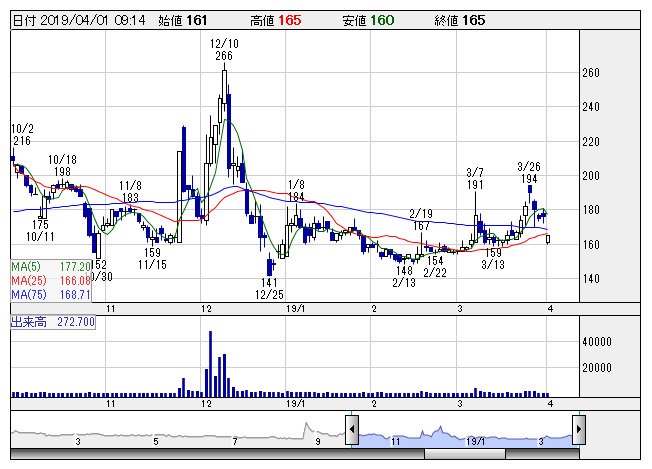The width and height of the screenshot is (652, 469).
Task: Click the 10/2 high label at 216
Action: point(22,136)
